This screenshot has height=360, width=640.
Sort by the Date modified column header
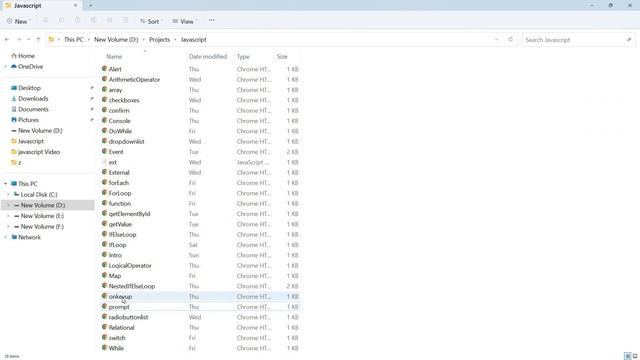pos(208,56)
